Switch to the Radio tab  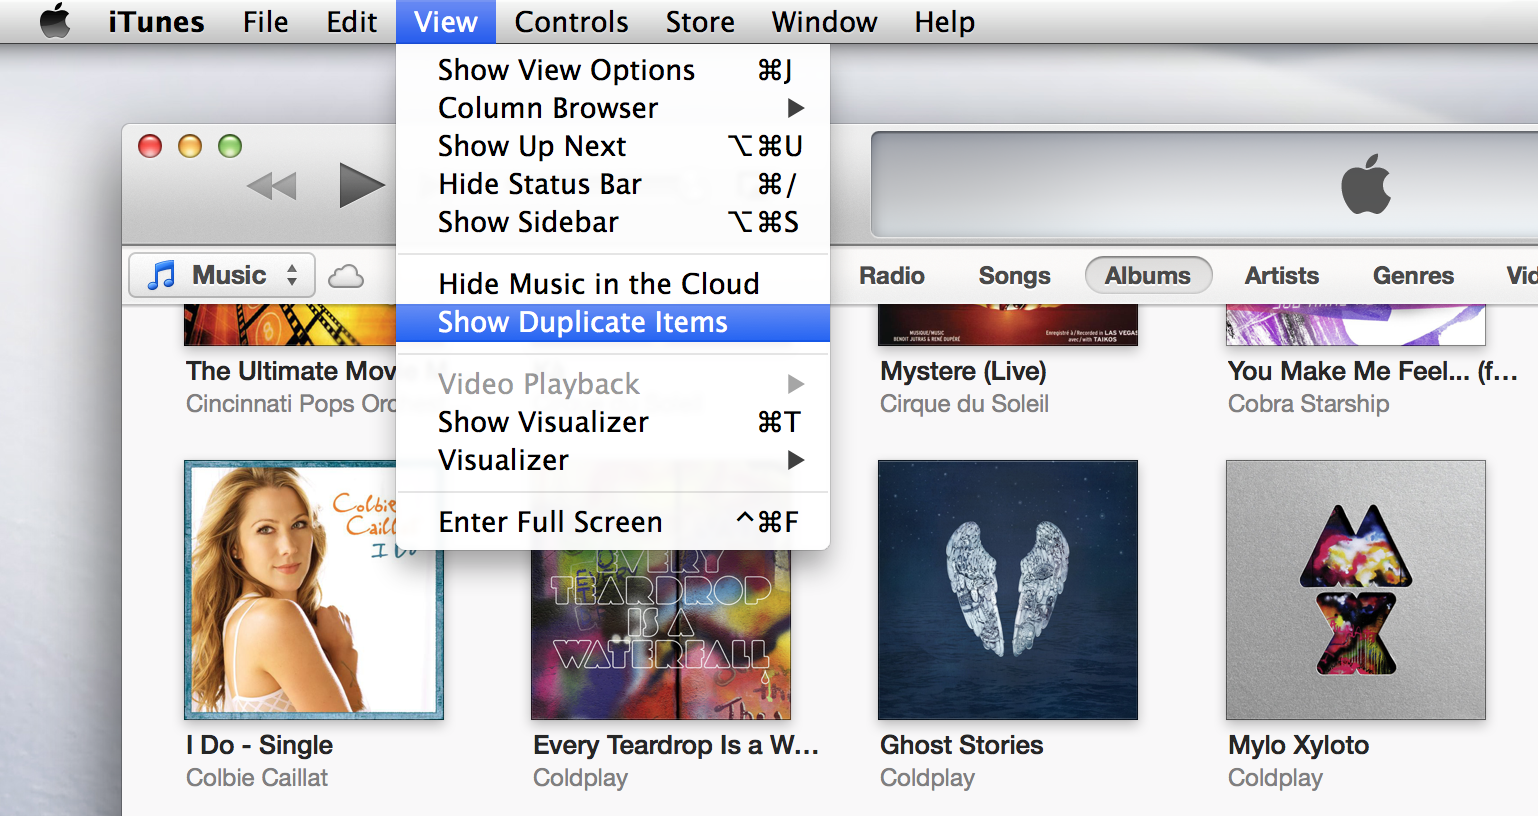tap(892, 276)
